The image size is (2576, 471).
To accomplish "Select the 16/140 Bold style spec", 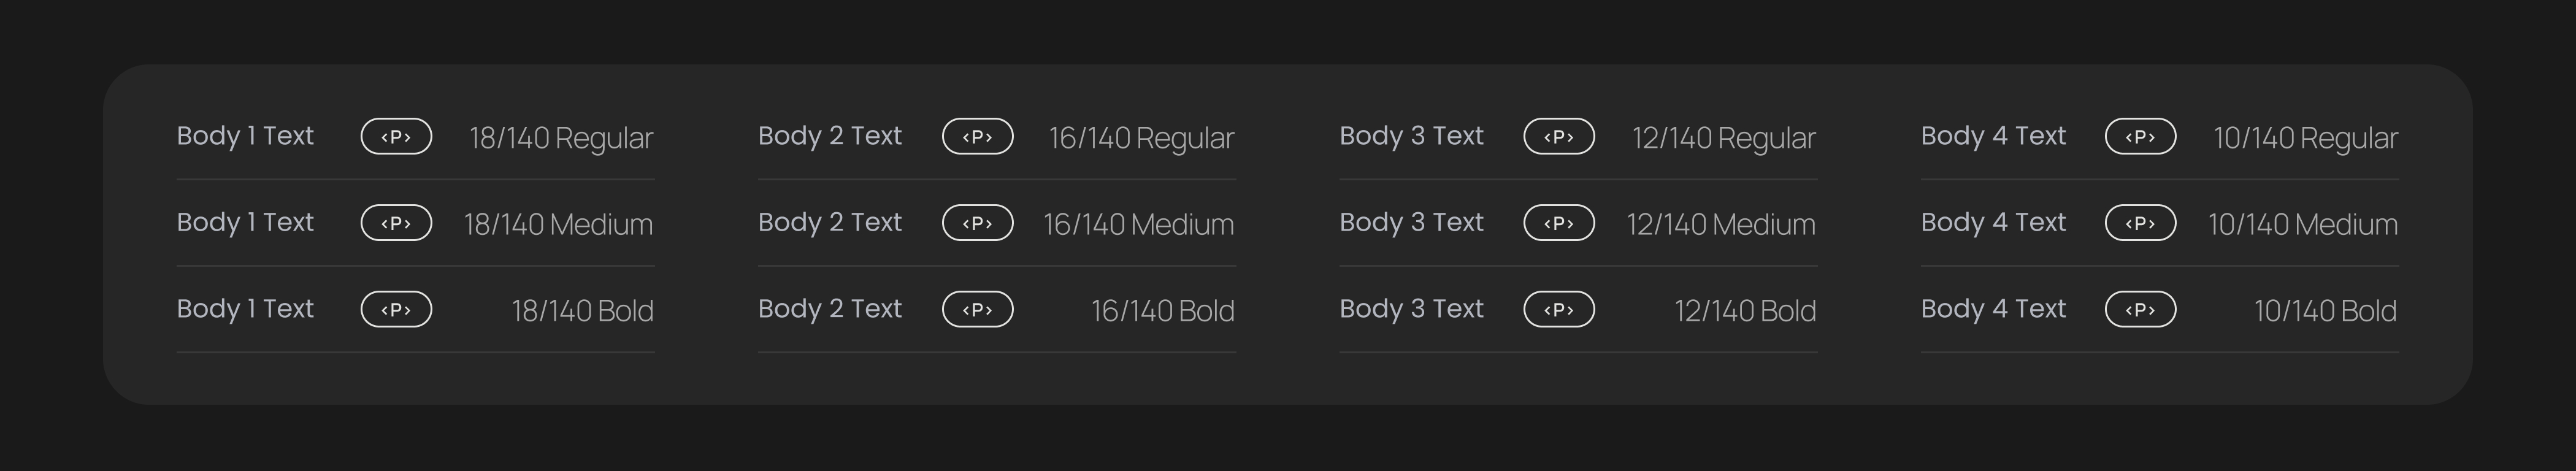I will pos(1162,311).
